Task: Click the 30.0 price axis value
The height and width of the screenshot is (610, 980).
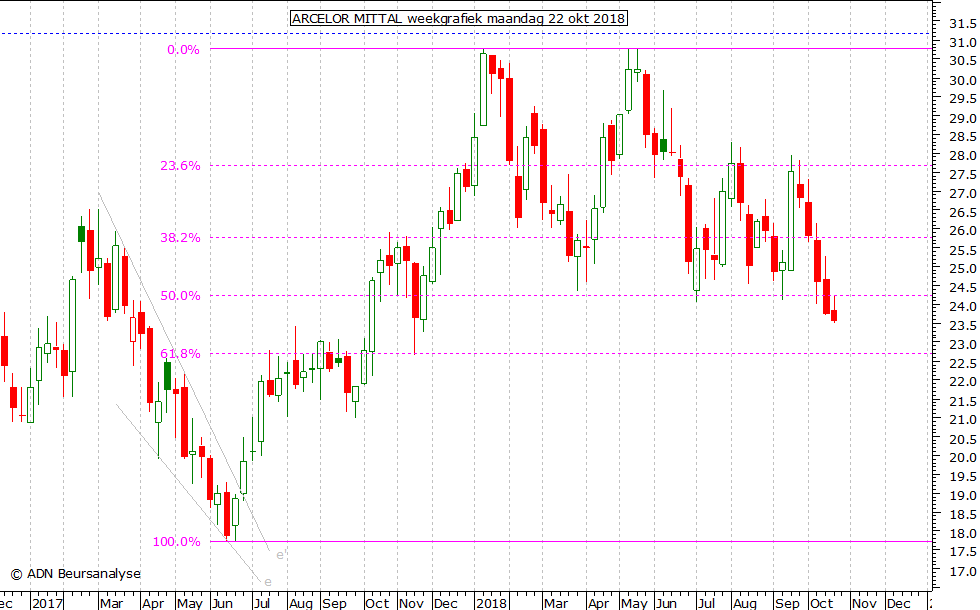Action: (x=962, y=81)
